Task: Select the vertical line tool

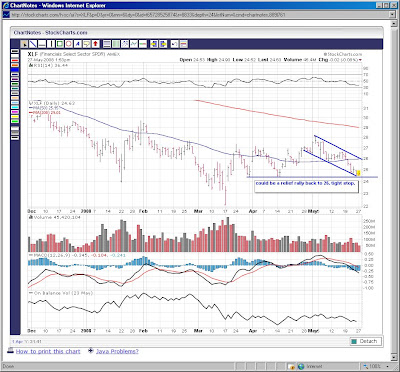Action: click(x=51, y=44)
